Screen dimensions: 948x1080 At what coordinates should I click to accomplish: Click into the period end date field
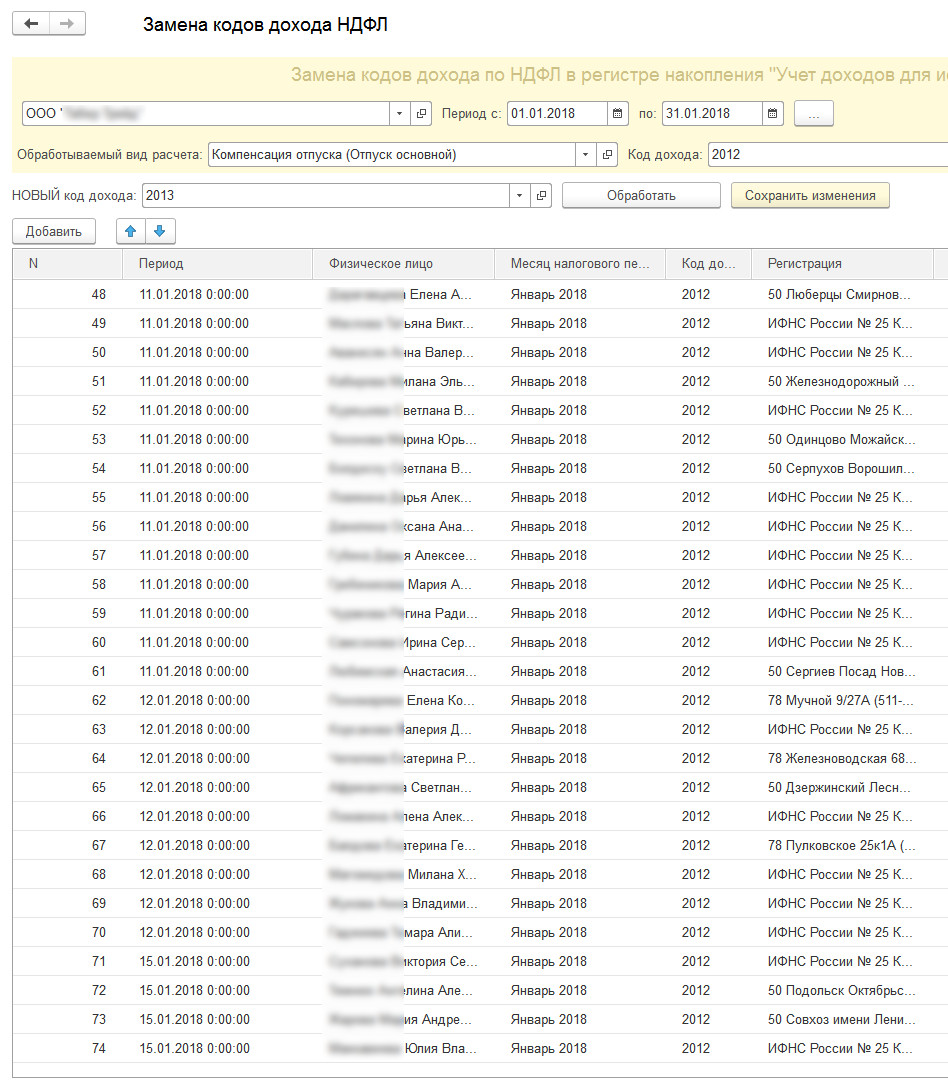(712, 114)
